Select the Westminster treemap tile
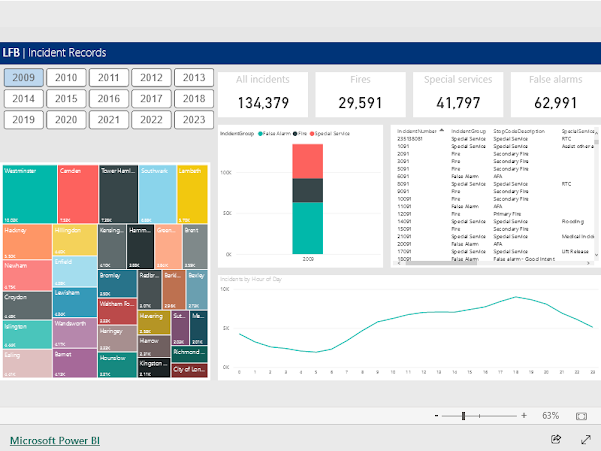The width and height of the screenshot is (601, 451). [30, 194]
